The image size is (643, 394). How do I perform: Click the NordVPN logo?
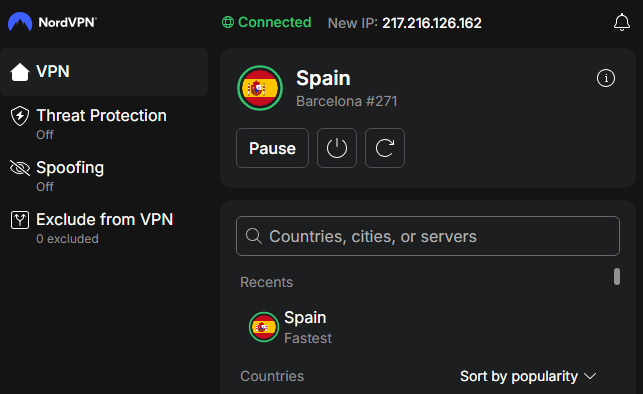pyautogui.click(x=52, y=22)
